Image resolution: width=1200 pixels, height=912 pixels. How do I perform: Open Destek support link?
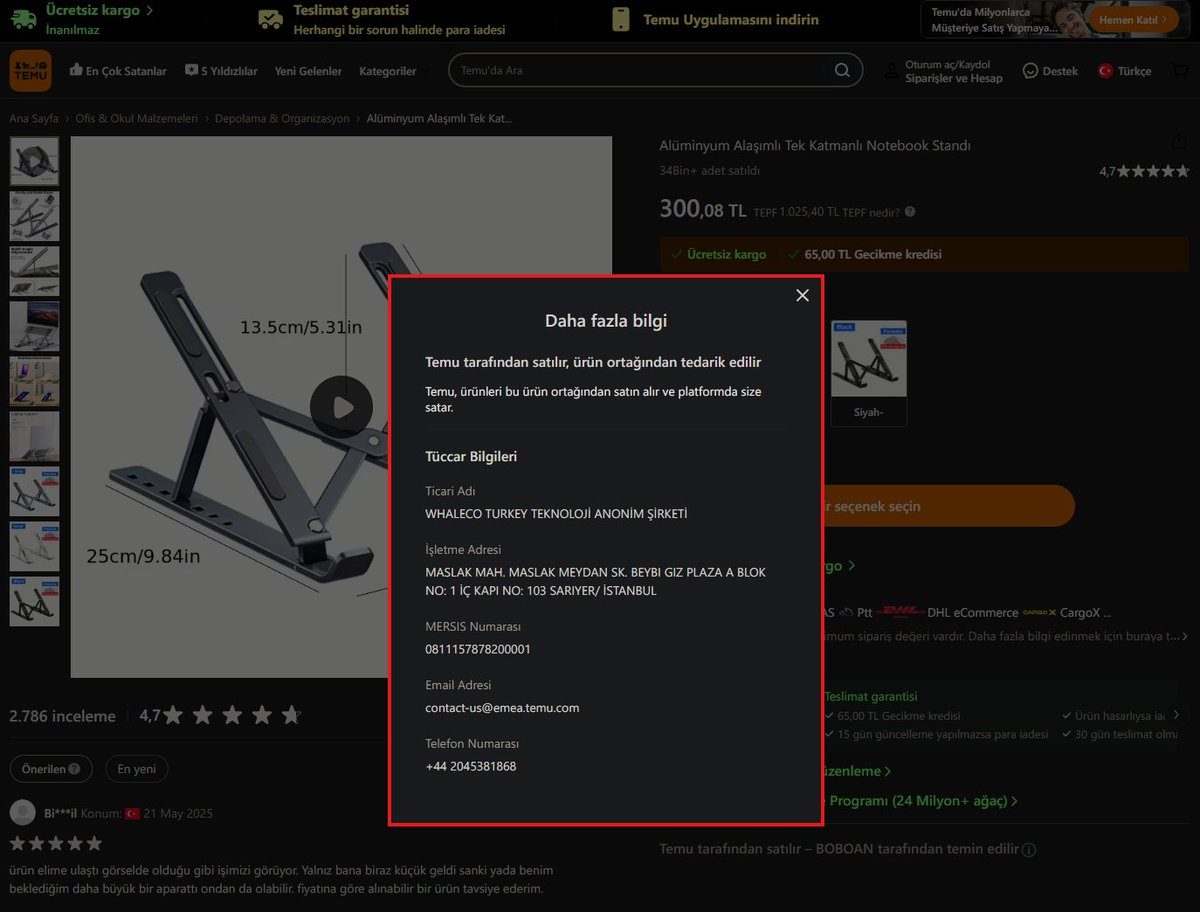[x=1050, y=71]
